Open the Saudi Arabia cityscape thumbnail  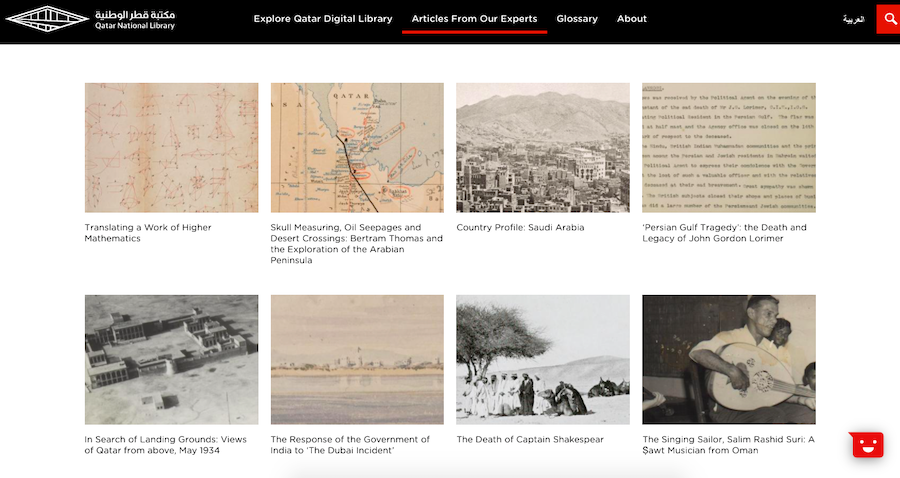pyautogui.click(x=543, y=147)
